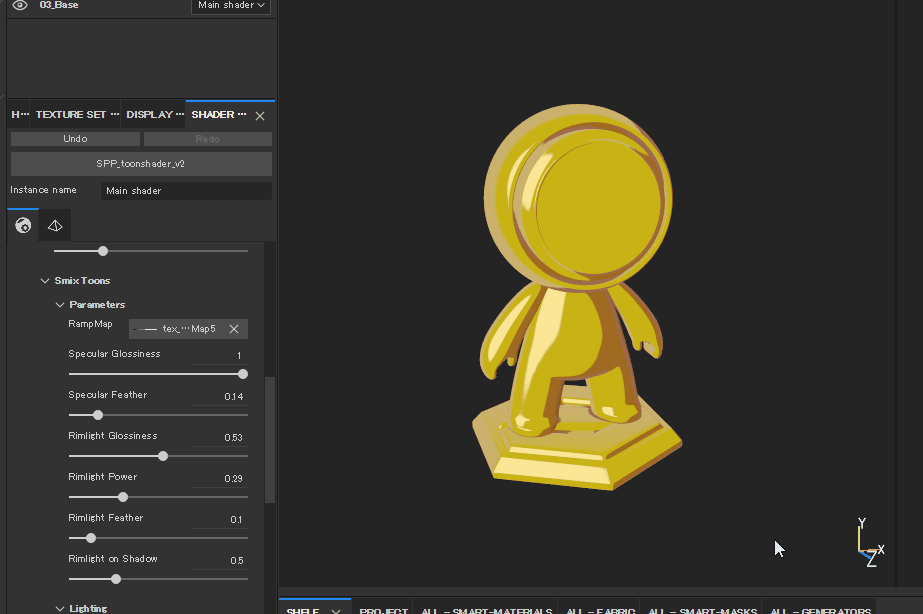Viewport: 923px width, 614px height.
Task: Edit the Instance name field
Action: tap(186, 191)
